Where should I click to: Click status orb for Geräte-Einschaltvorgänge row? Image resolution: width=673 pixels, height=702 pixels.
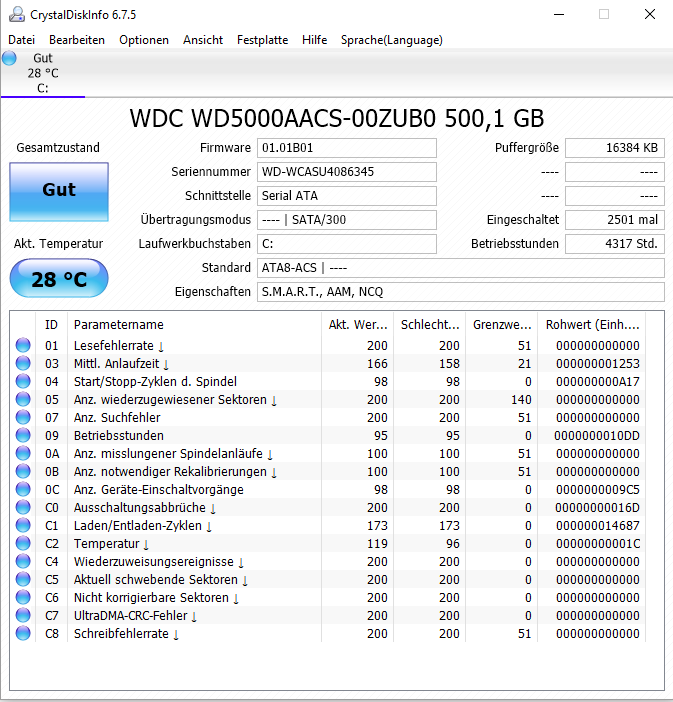click(23, 489)
